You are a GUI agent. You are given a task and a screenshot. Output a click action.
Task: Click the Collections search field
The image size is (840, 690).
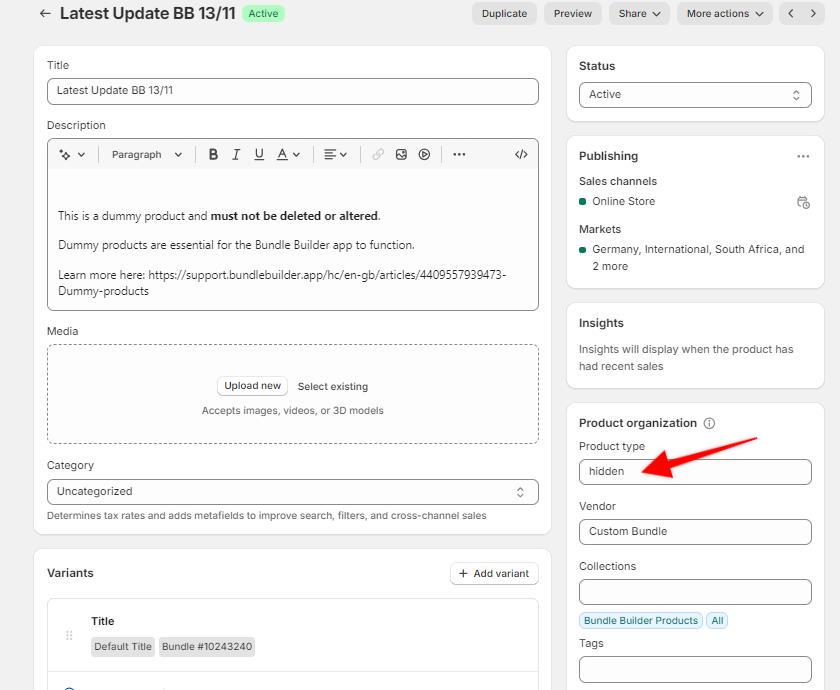click(x=695, y=592)
